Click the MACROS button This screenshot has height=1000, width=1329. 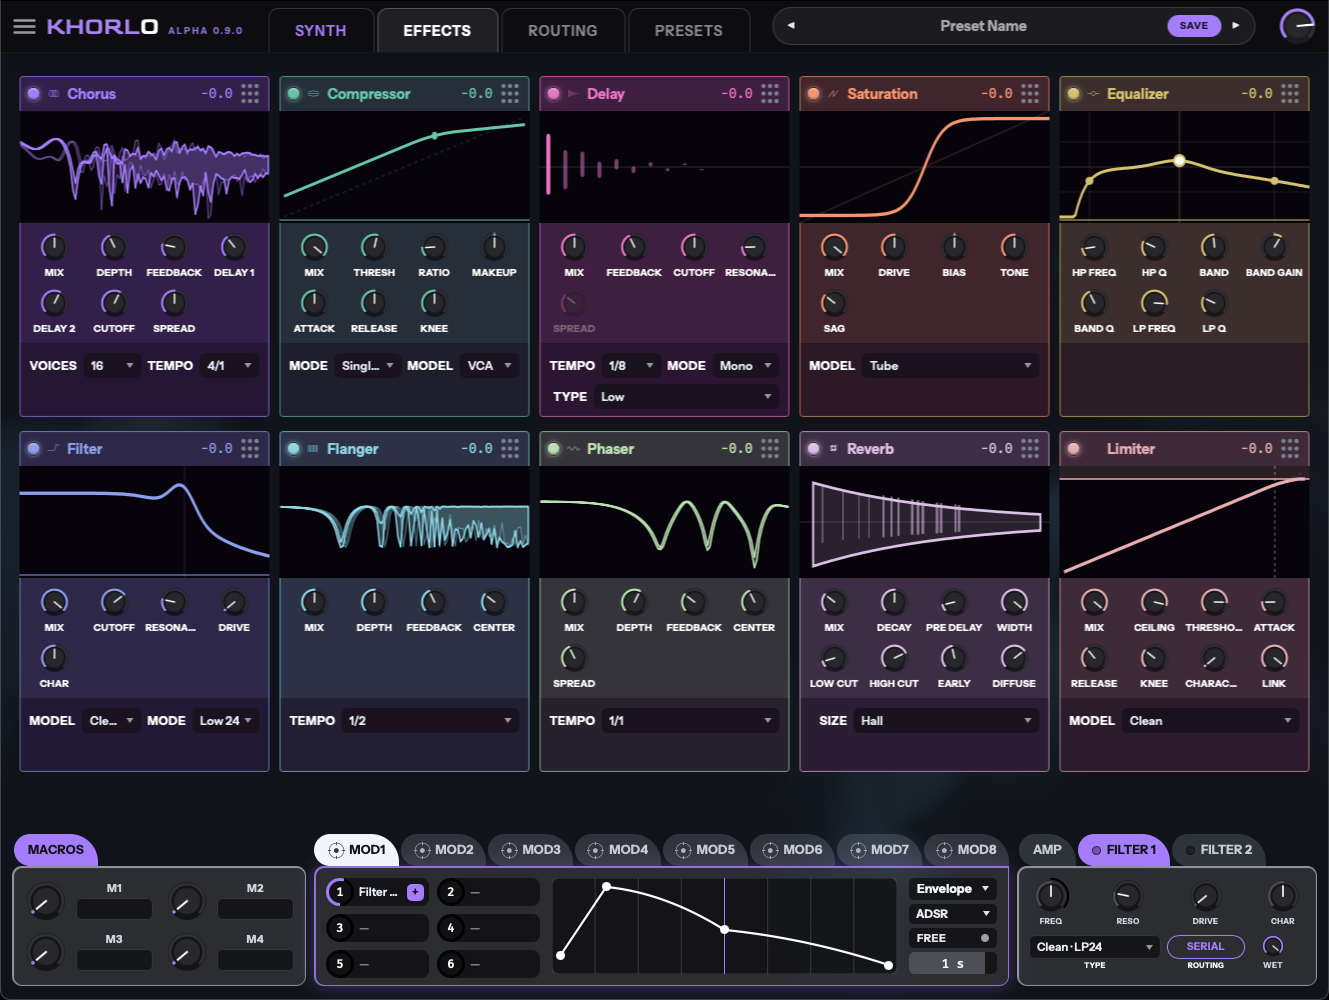(56, 850)
